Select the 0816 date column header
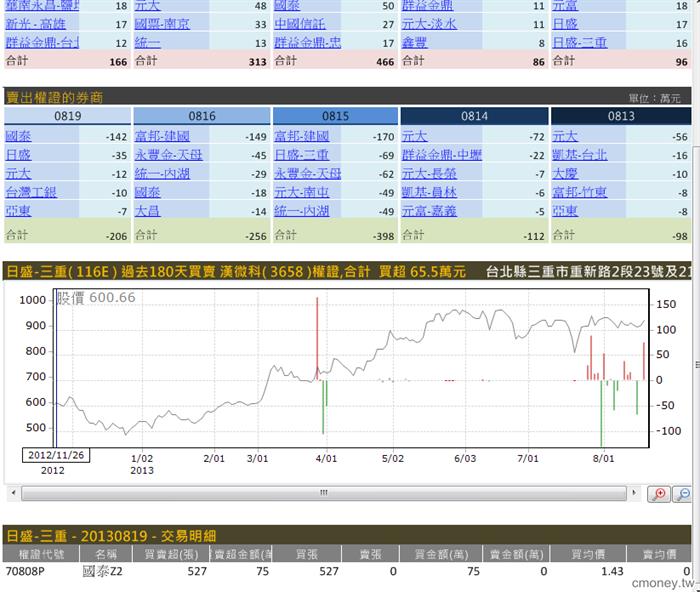This screenshot has height=592, width=700. click(202, 116)
